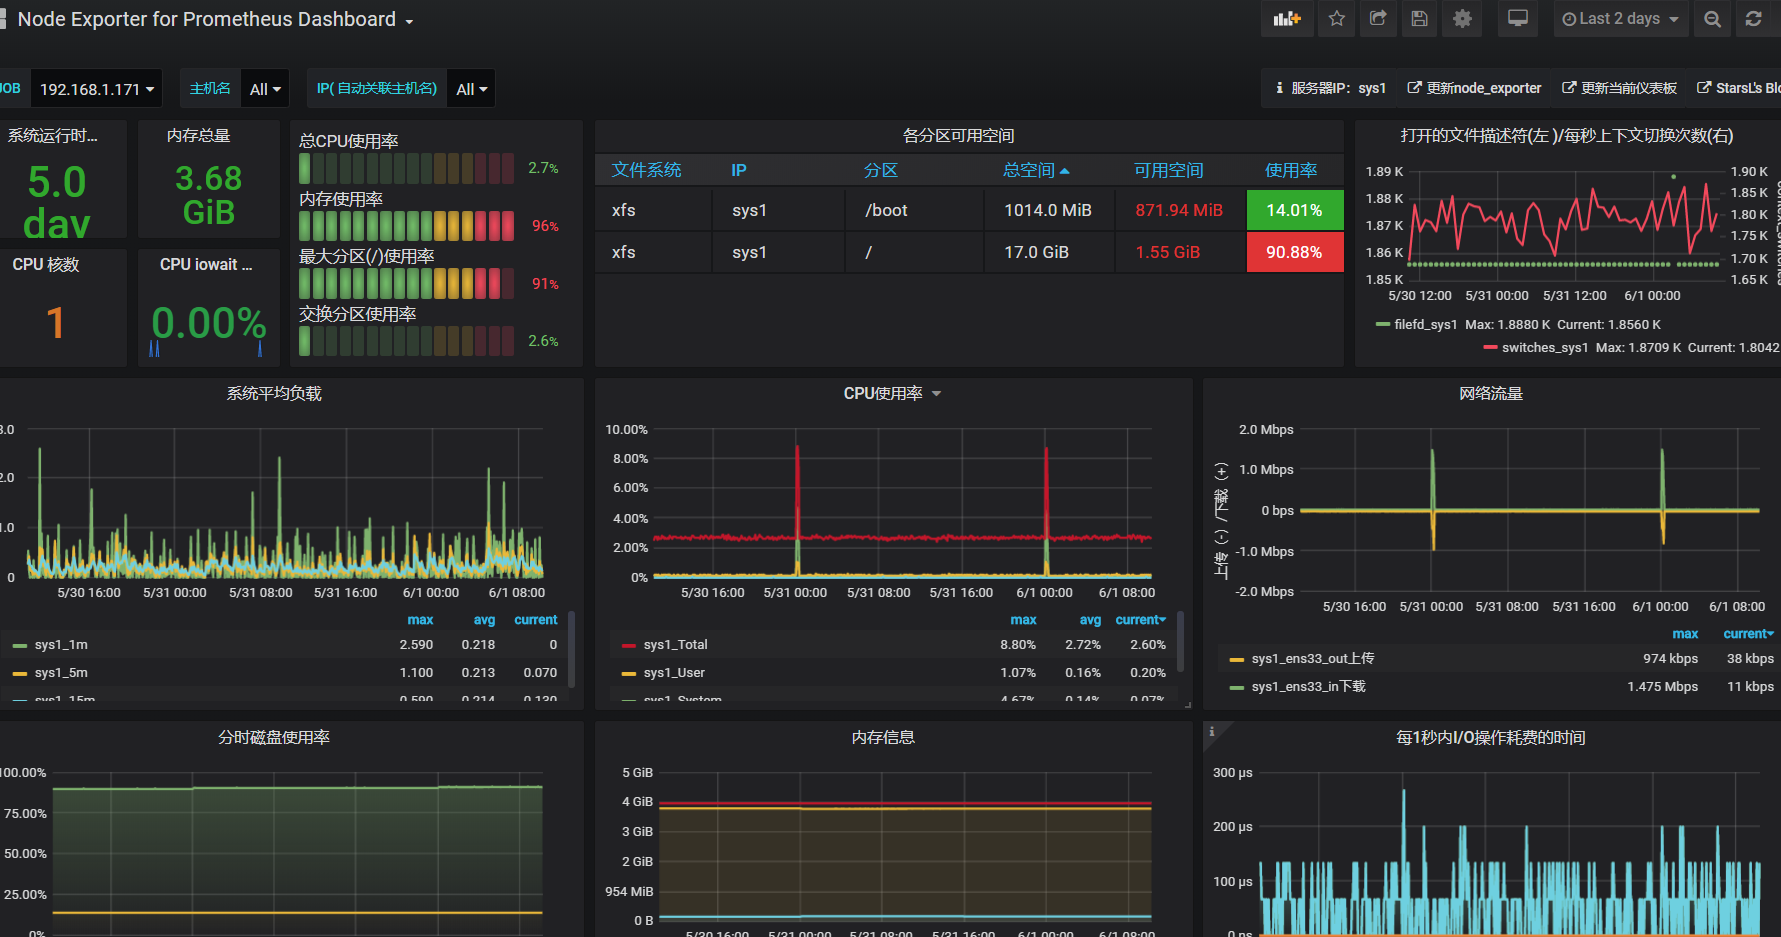Sort table by IP column
The image size is (1781, 937).
739,170
